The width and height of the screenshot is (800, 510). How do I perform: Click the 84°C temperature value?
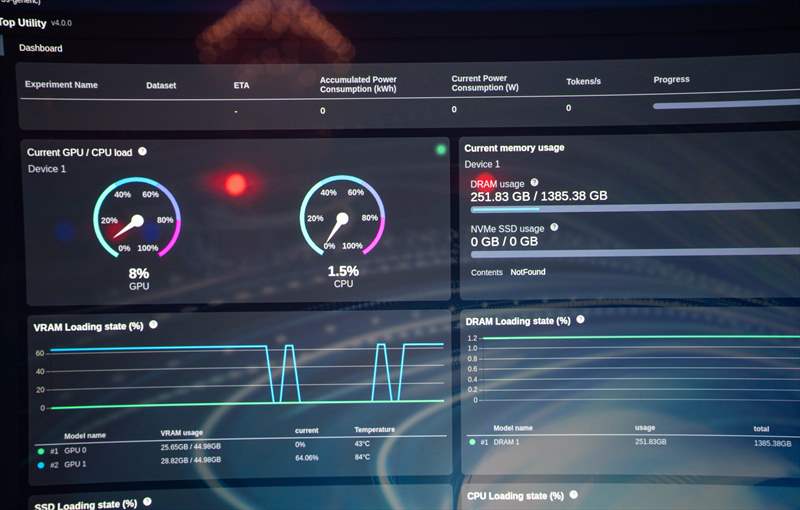(x=362, y=457)
